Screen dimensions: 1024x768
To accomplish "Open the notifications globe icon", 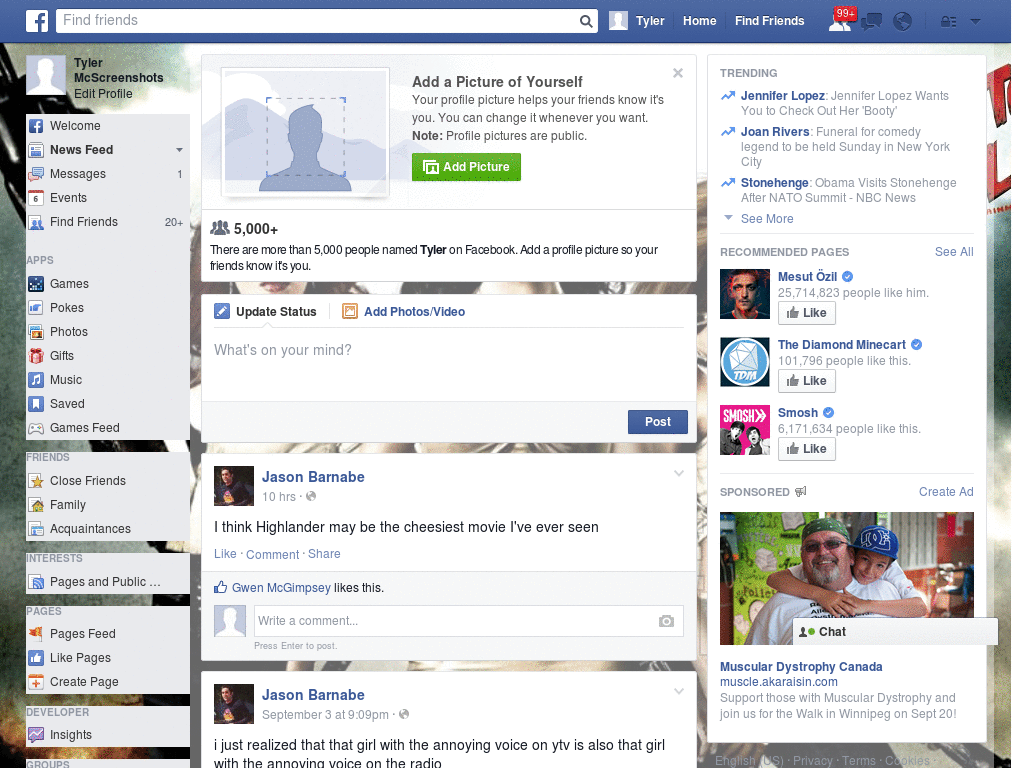I will pos(903,22).
